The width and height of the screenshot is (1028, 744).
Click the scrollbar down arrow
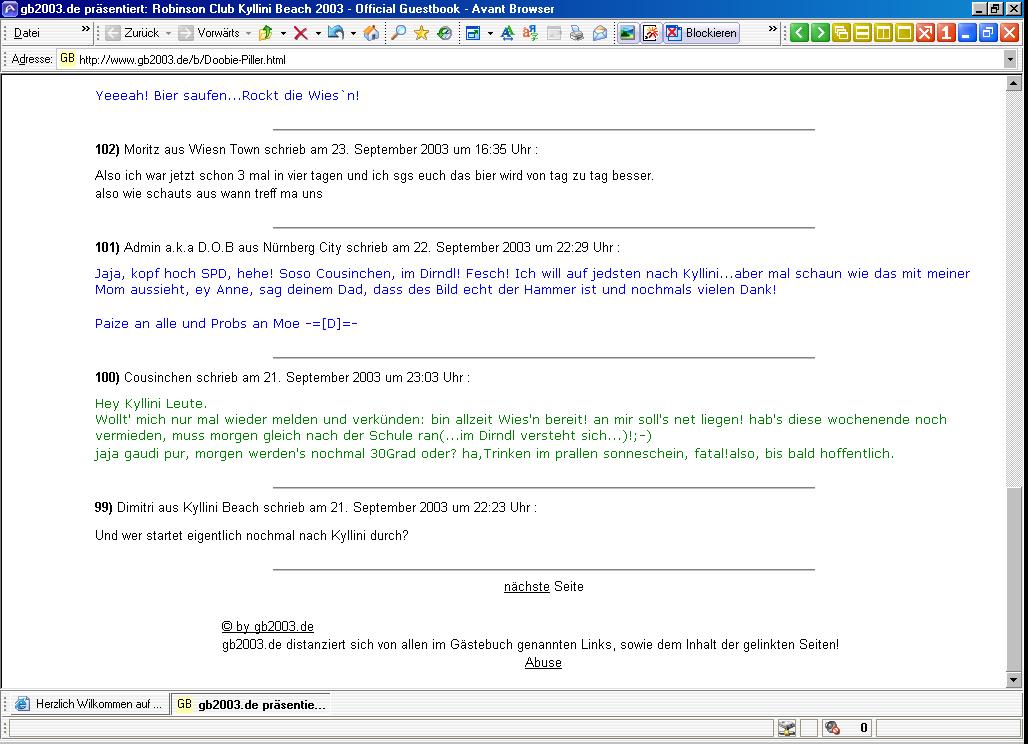1014,680
